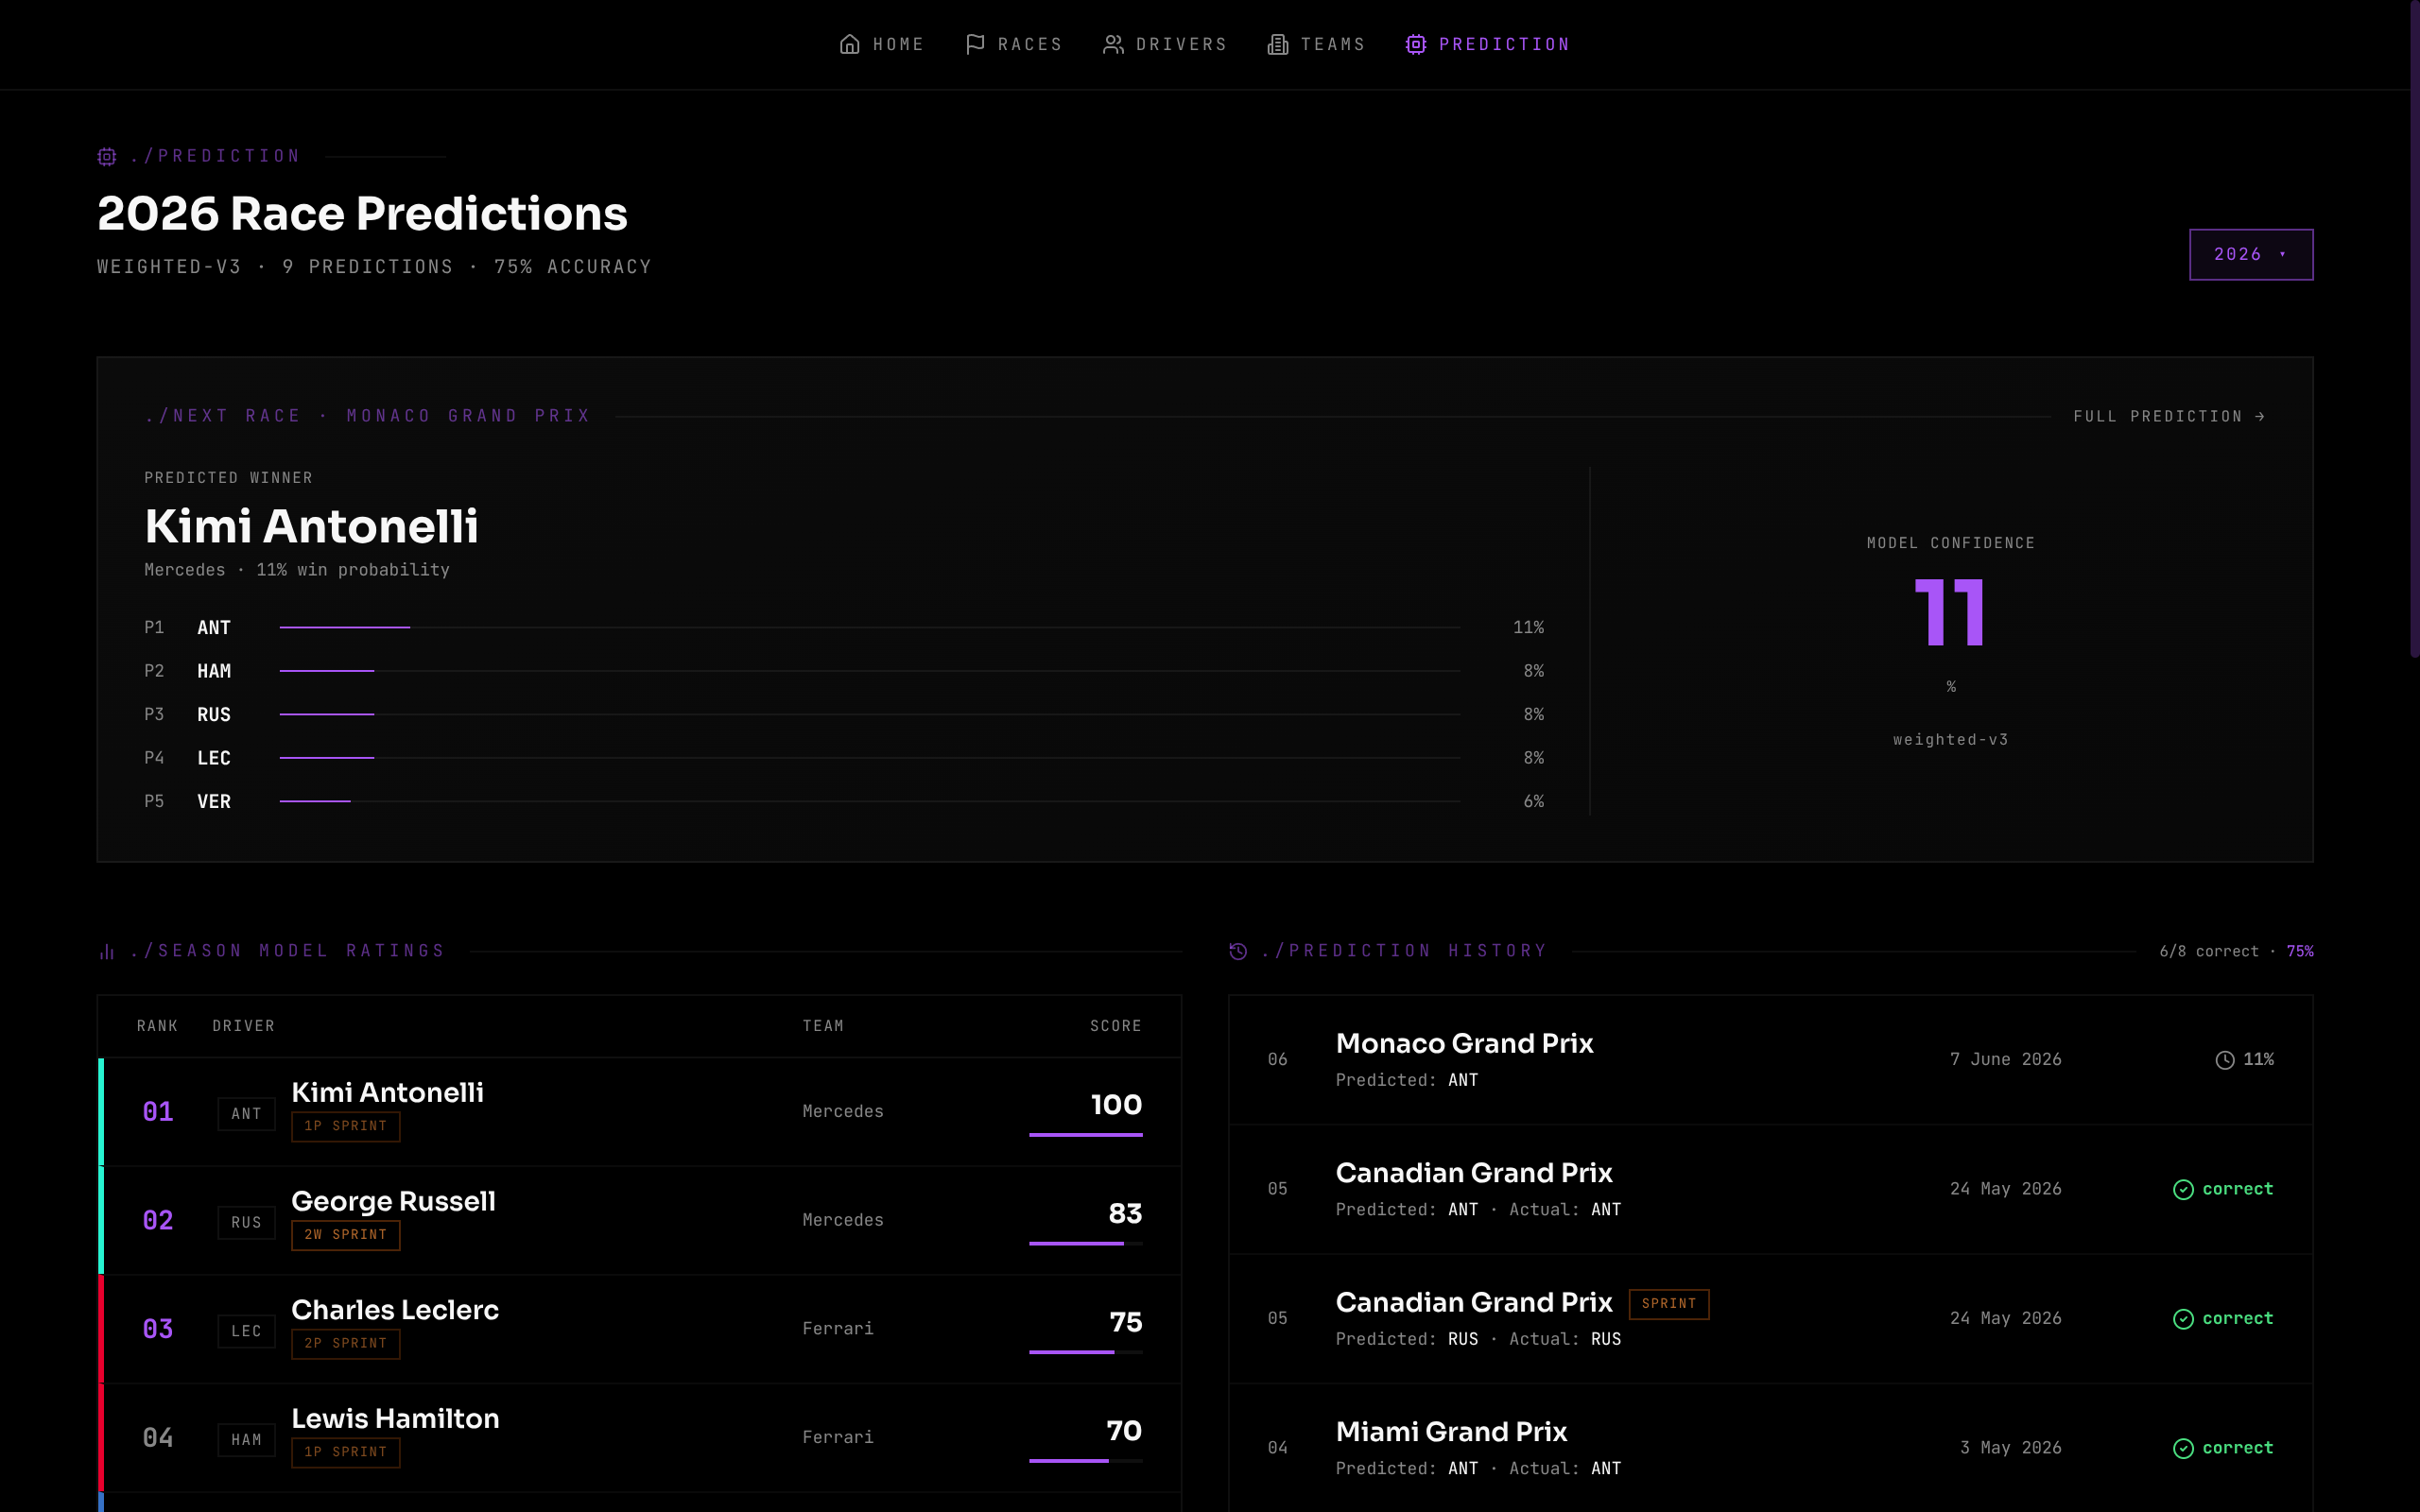Click the Races flag icon

(x=975, y=44)
